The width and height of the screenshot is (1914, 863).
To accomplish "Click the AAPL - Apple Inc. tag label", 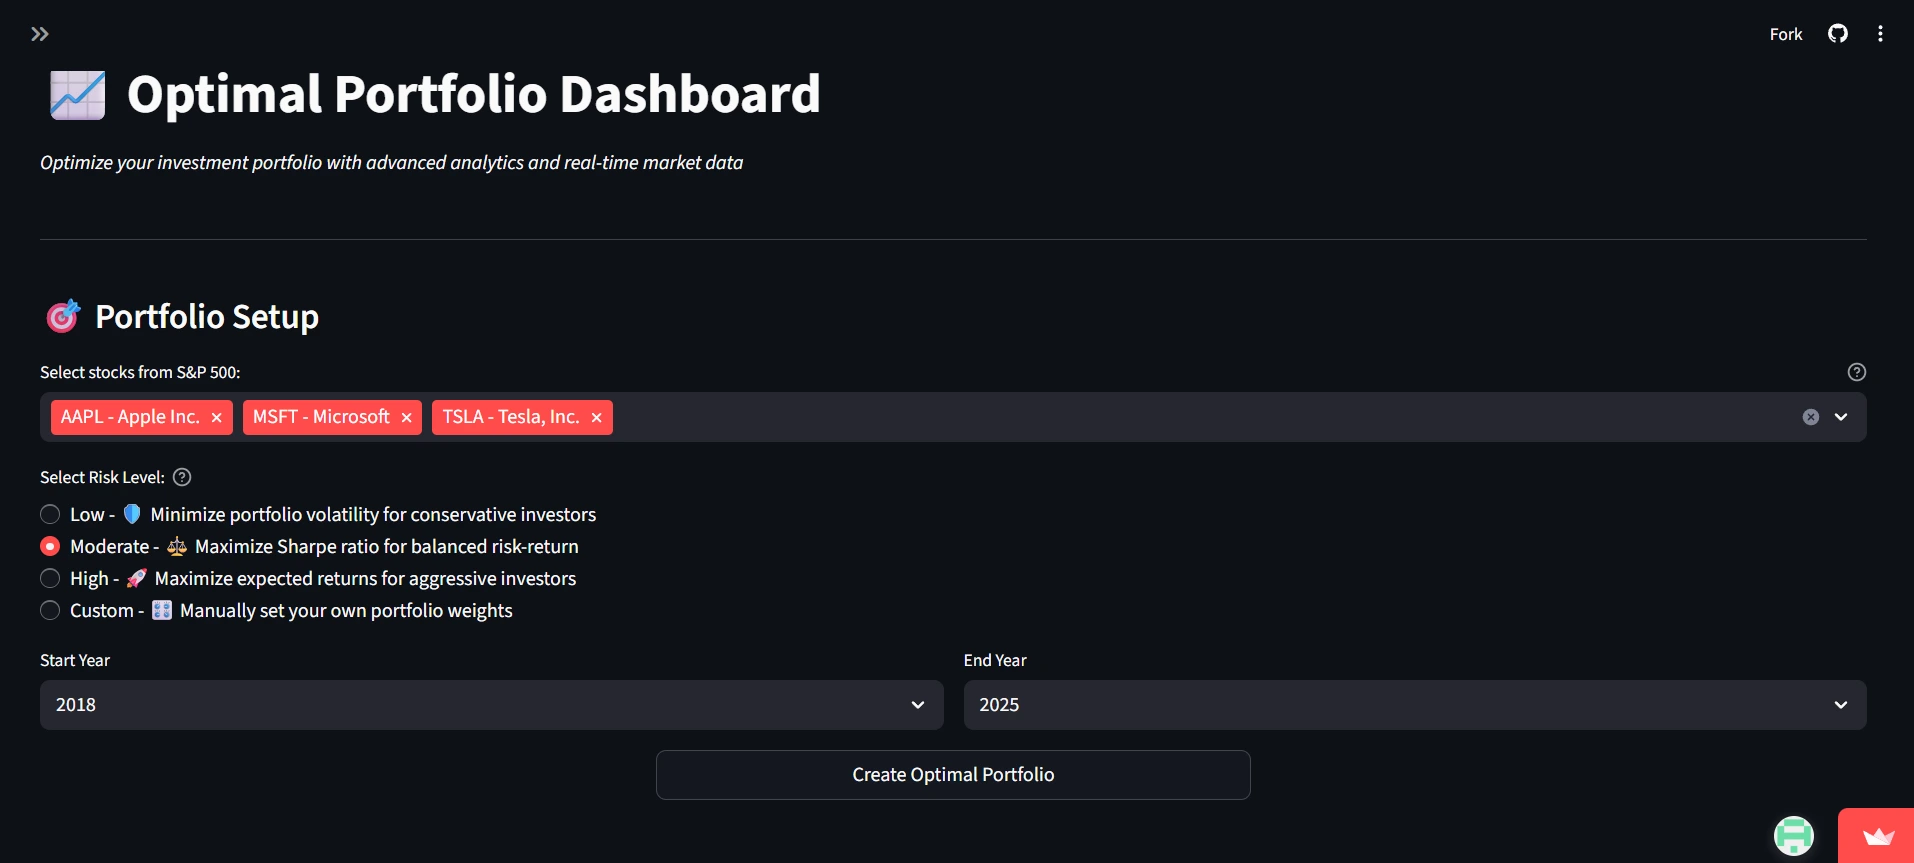I will (x=130, y=417).
